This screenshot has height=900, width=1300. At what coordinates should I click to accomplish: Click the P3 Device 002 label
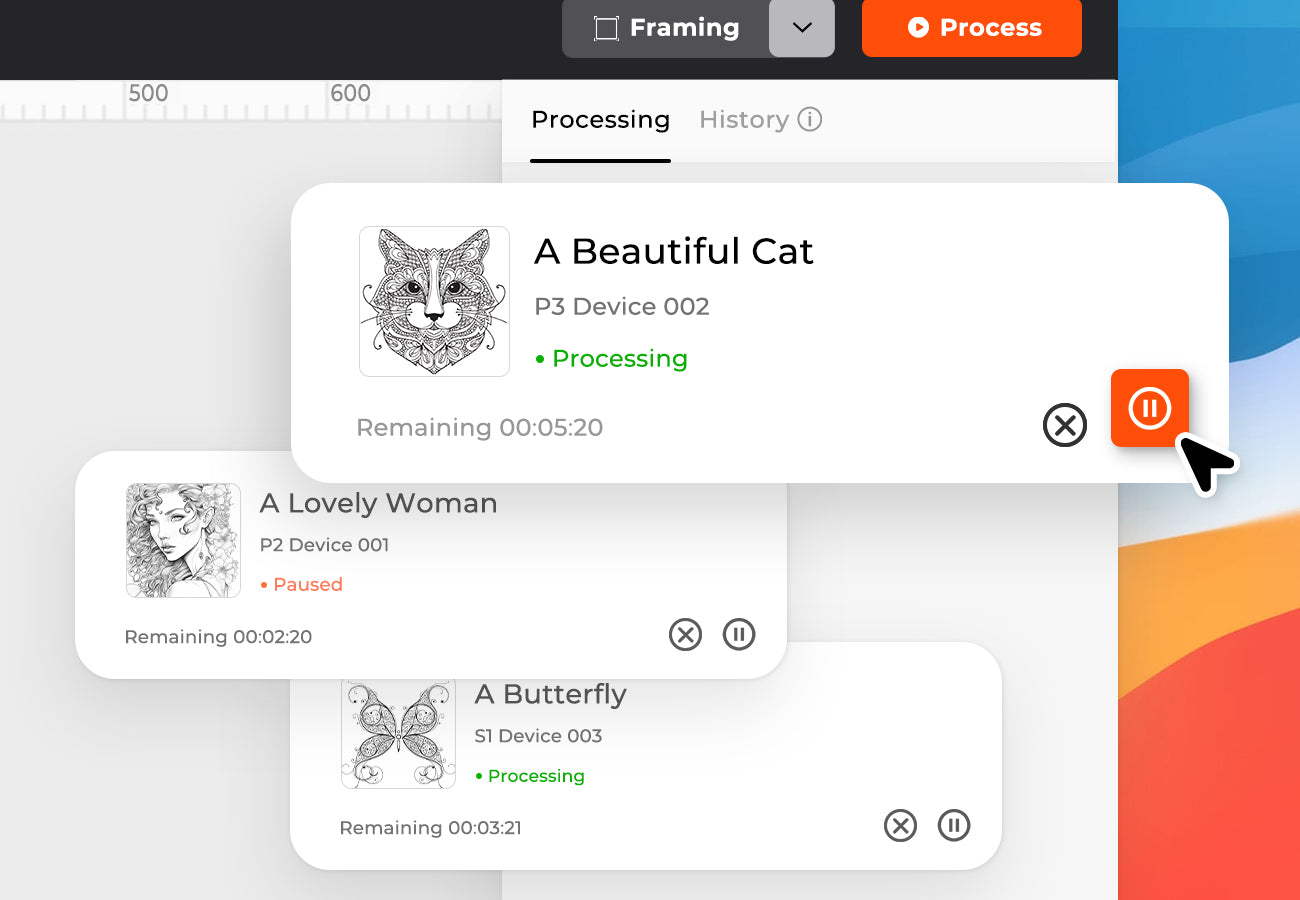(x=622, y=306)
